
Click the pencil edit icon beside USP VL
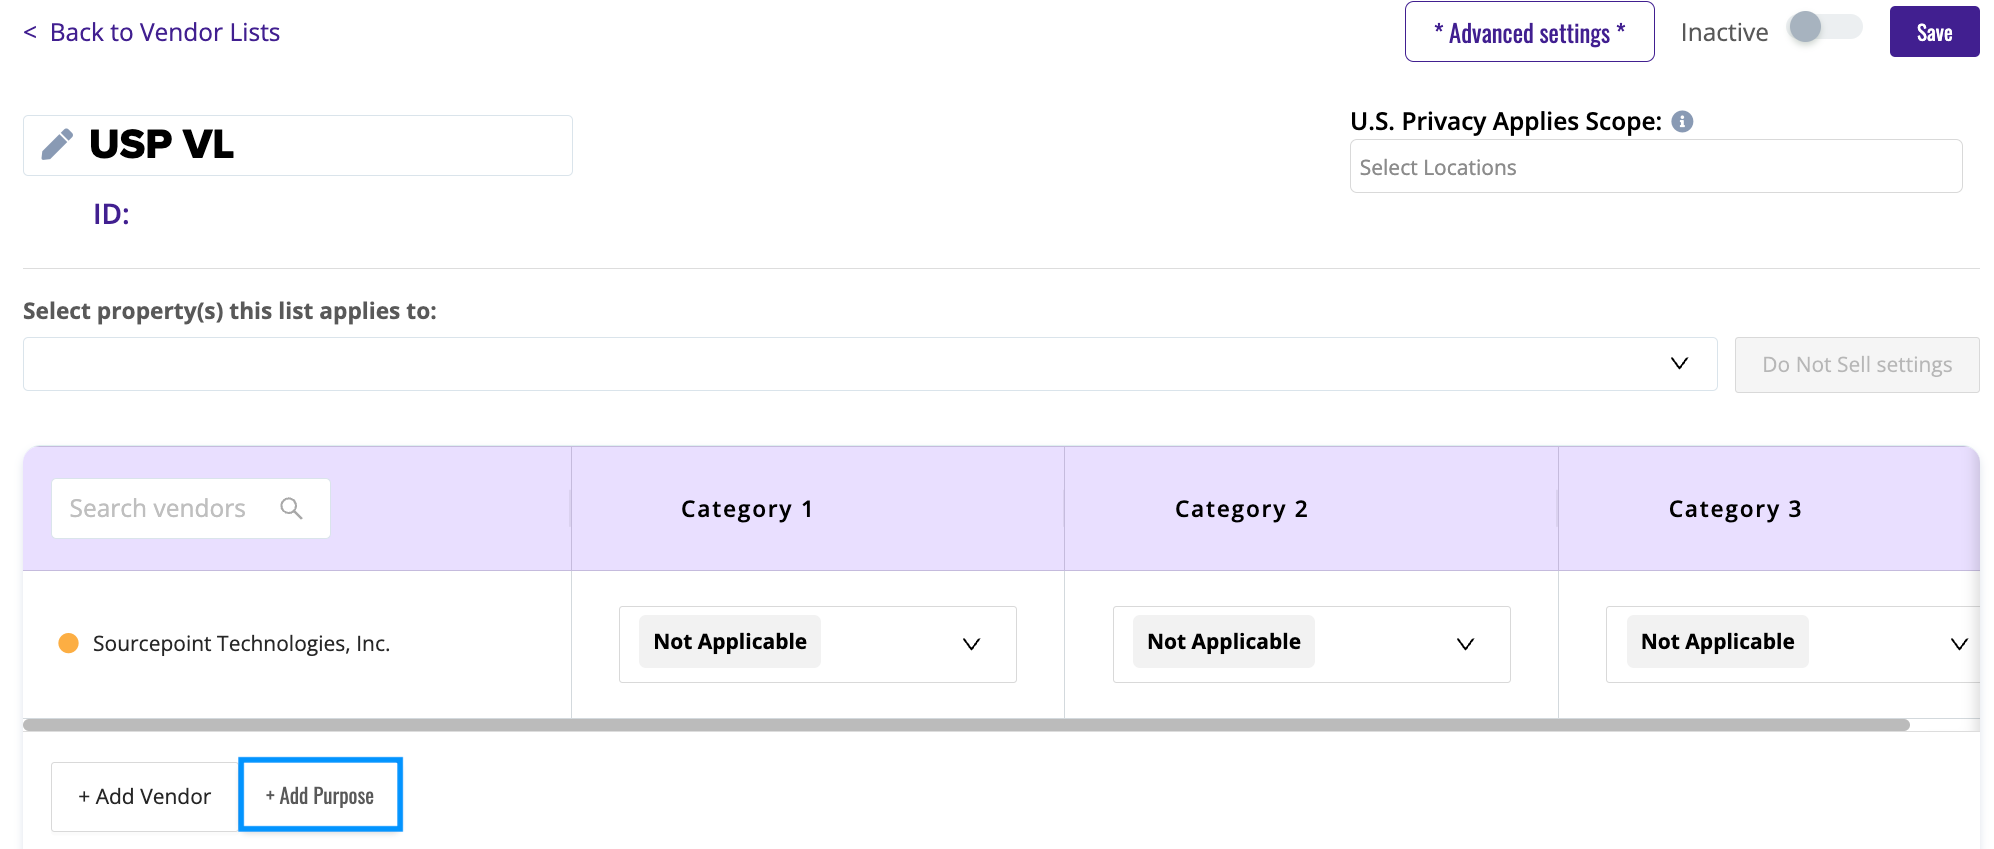point(57,144)
